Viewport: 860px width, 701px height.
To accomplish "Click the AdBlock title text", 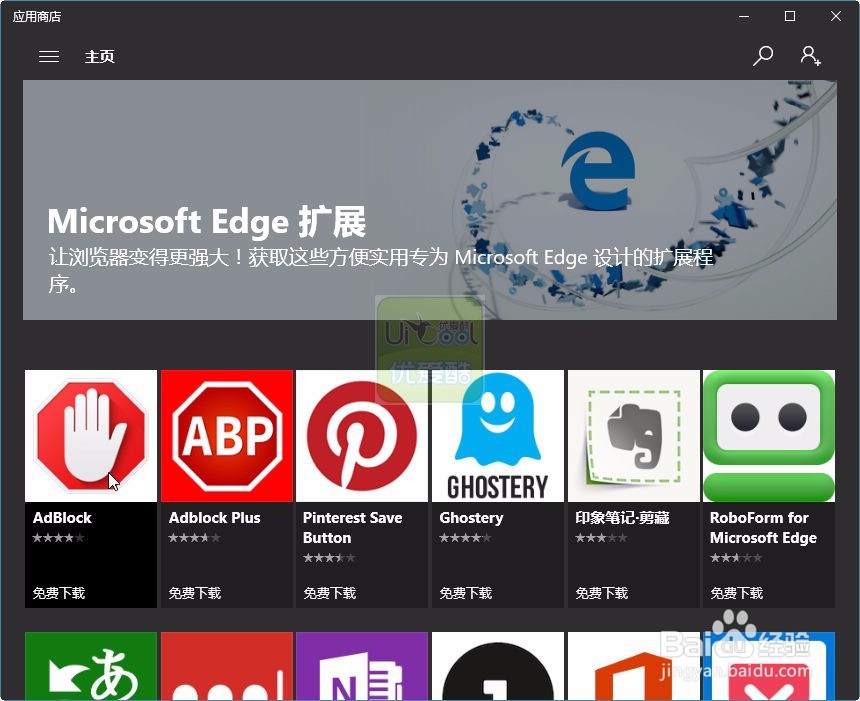I will [62, 518].
